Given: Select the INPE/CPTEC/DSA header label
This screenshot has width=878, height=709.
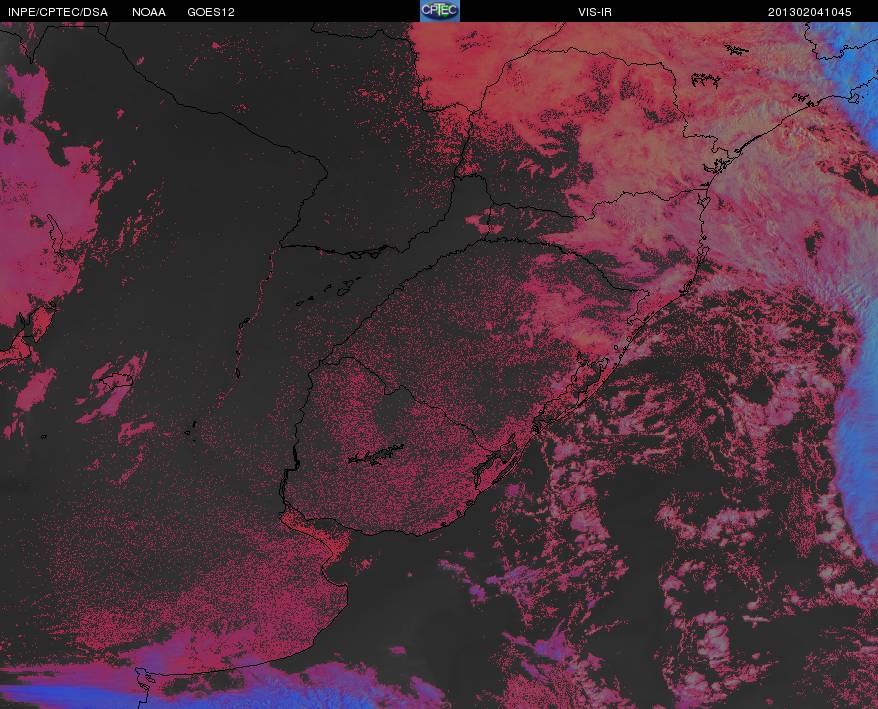Looking at the screenshot, I should pos(58,12).
